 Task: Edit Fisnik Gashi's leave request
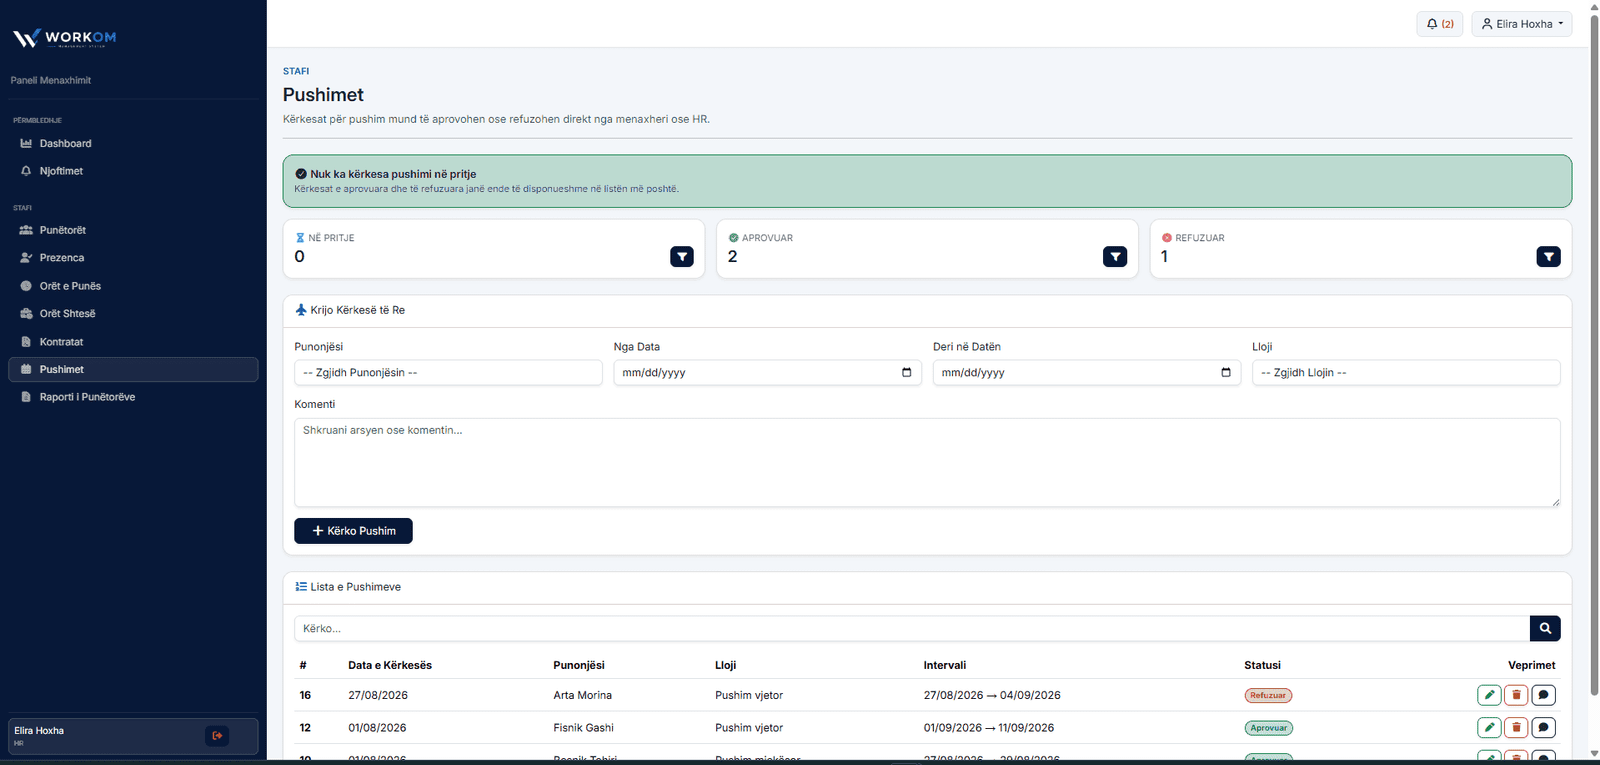click(x=1489, y=728)
